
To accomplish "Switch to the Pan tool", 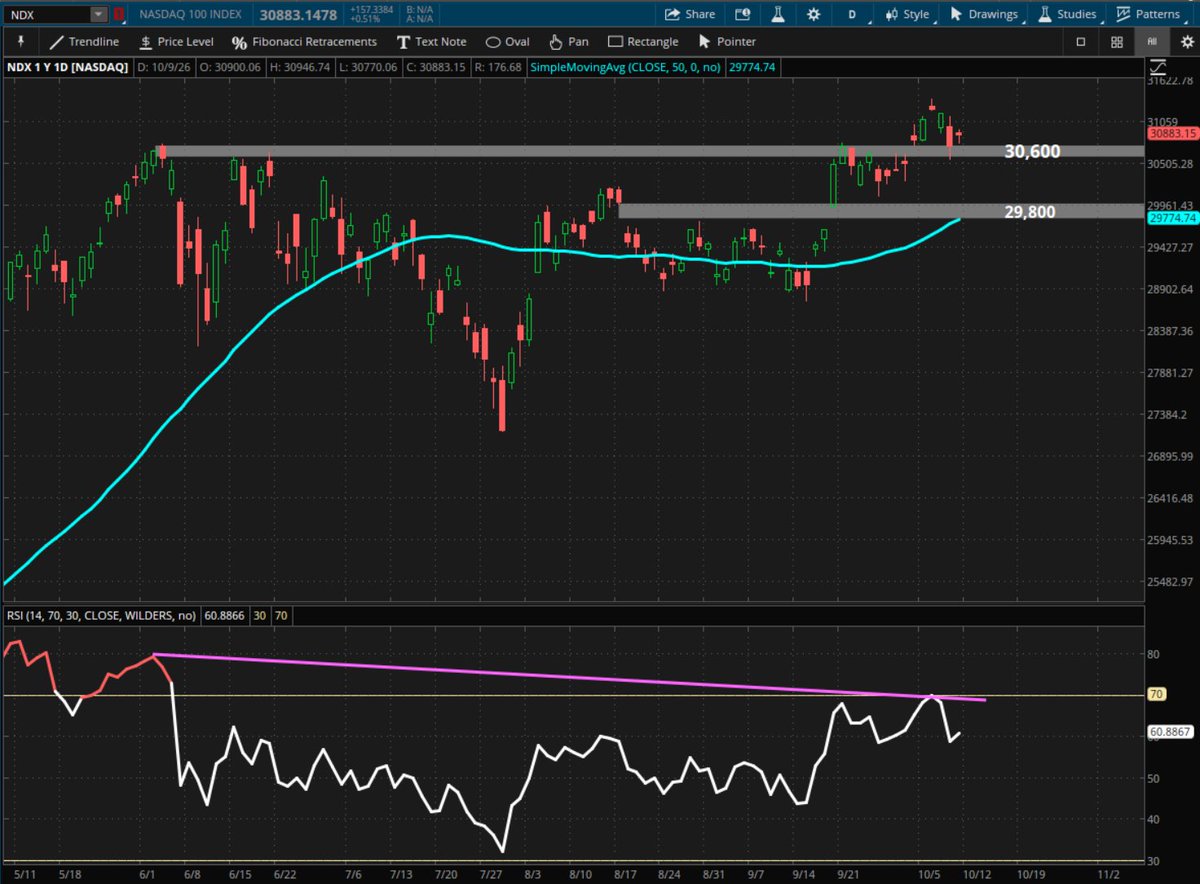I will tap(569, 42).
